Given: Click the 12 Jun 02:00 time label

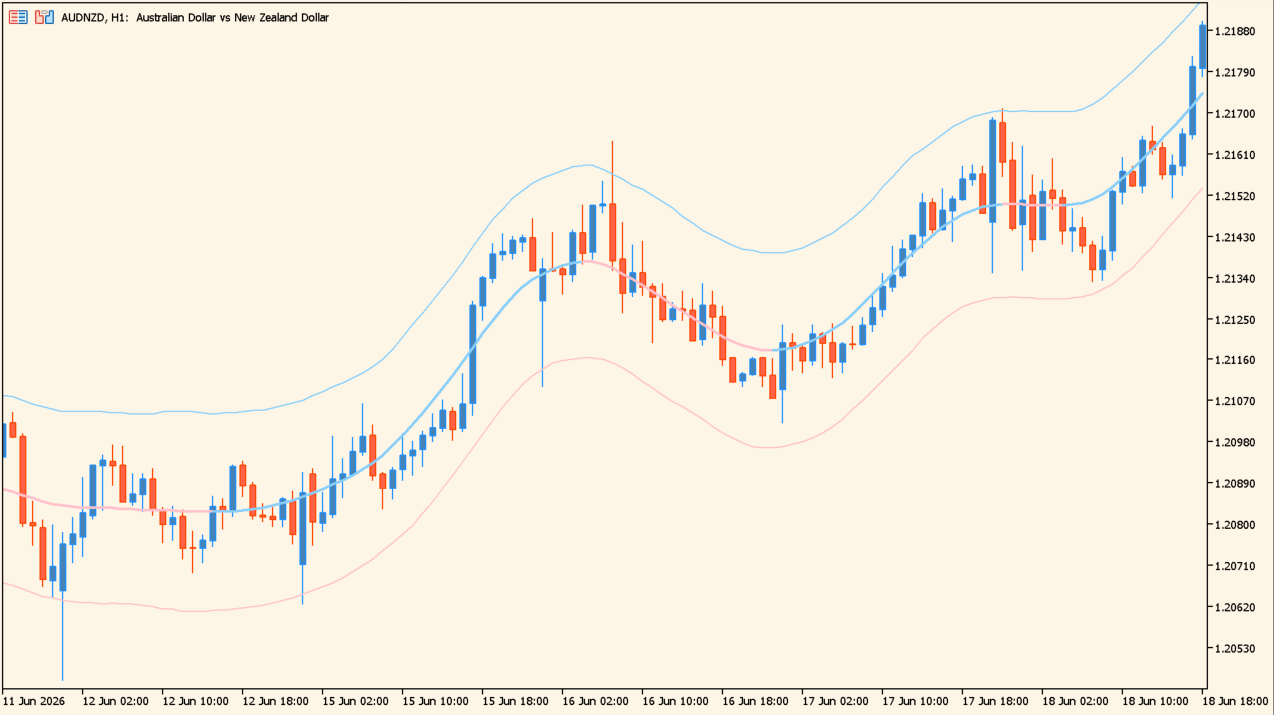Looking at the screenshot, I should 115,701.
